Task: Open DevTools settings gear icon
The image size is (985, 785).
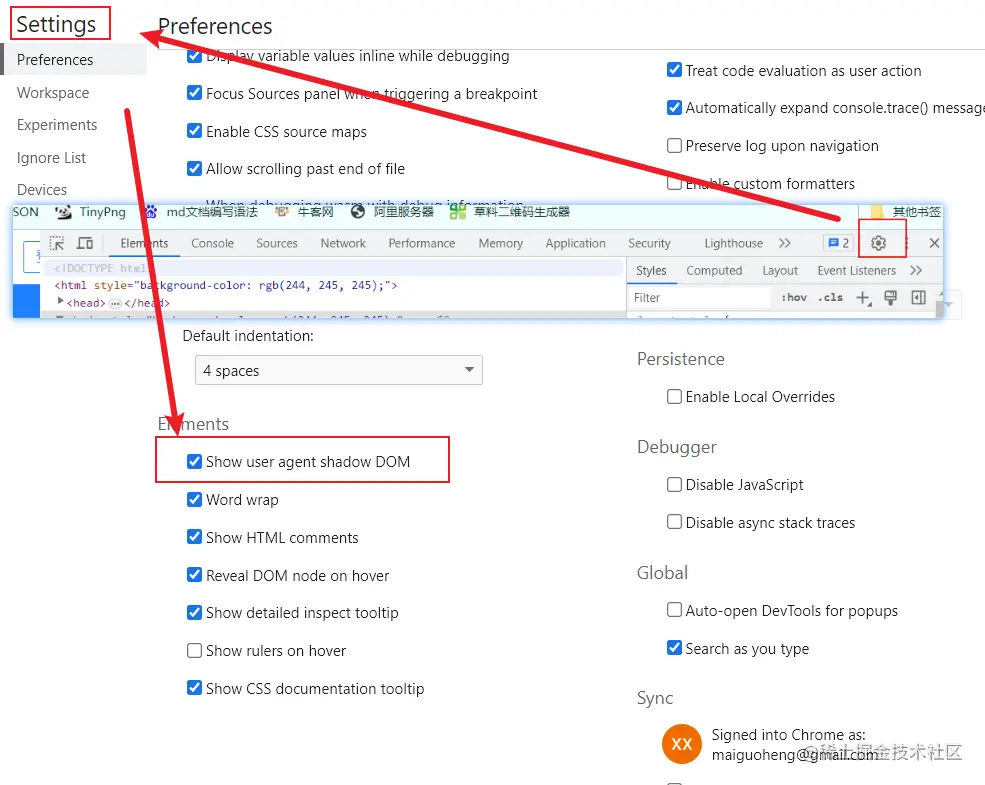Action: 878,243
